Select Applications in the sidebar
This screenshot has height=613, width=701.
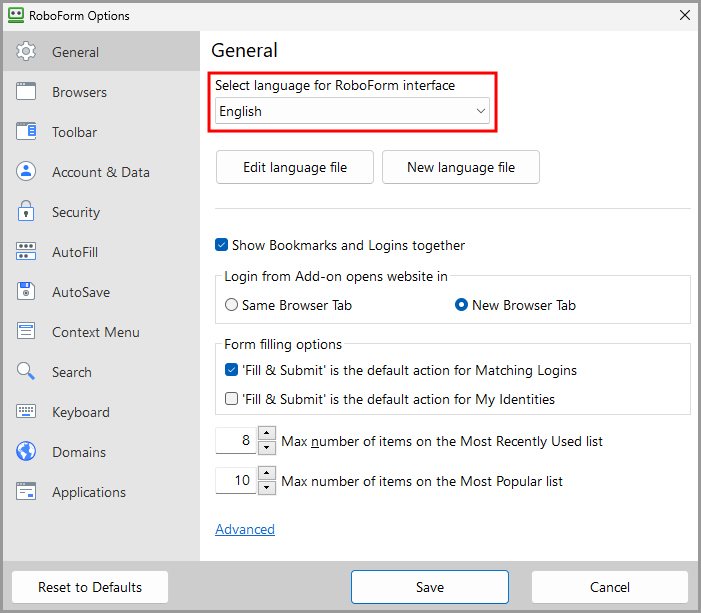pos(101,492)
